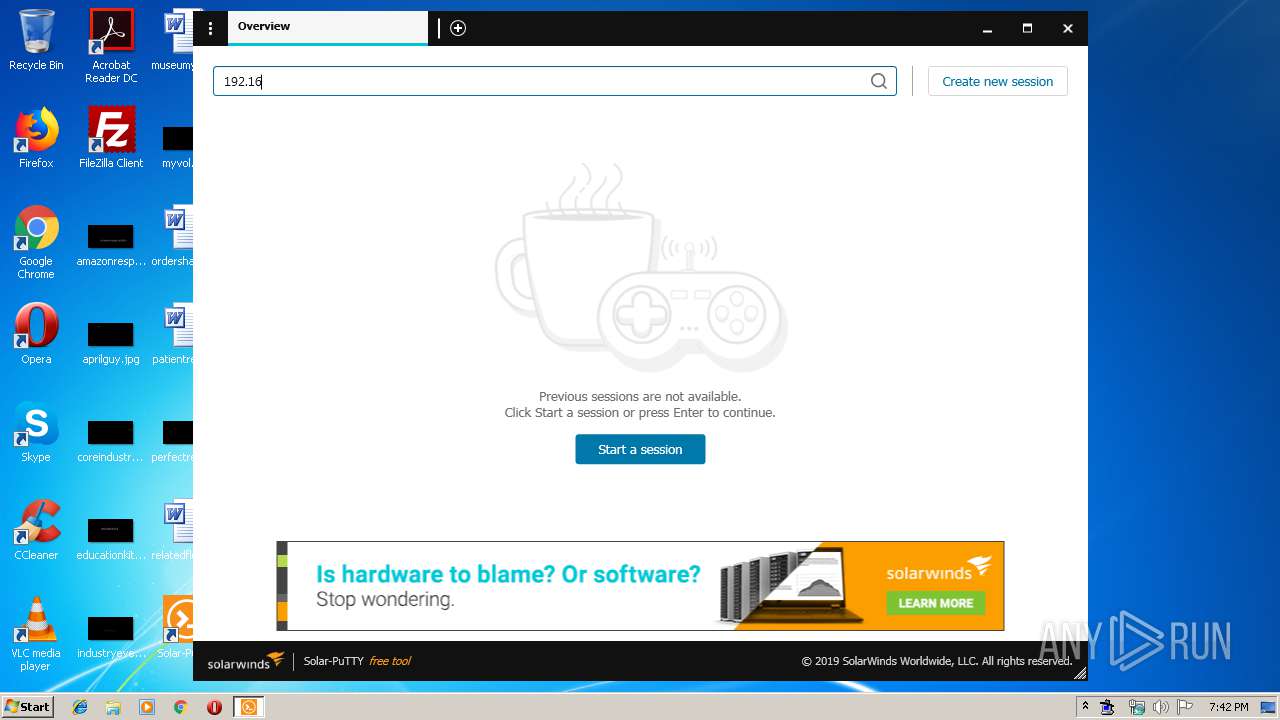Click Create new session button
The image size is (1280, 720).
[x=997, y=81]
